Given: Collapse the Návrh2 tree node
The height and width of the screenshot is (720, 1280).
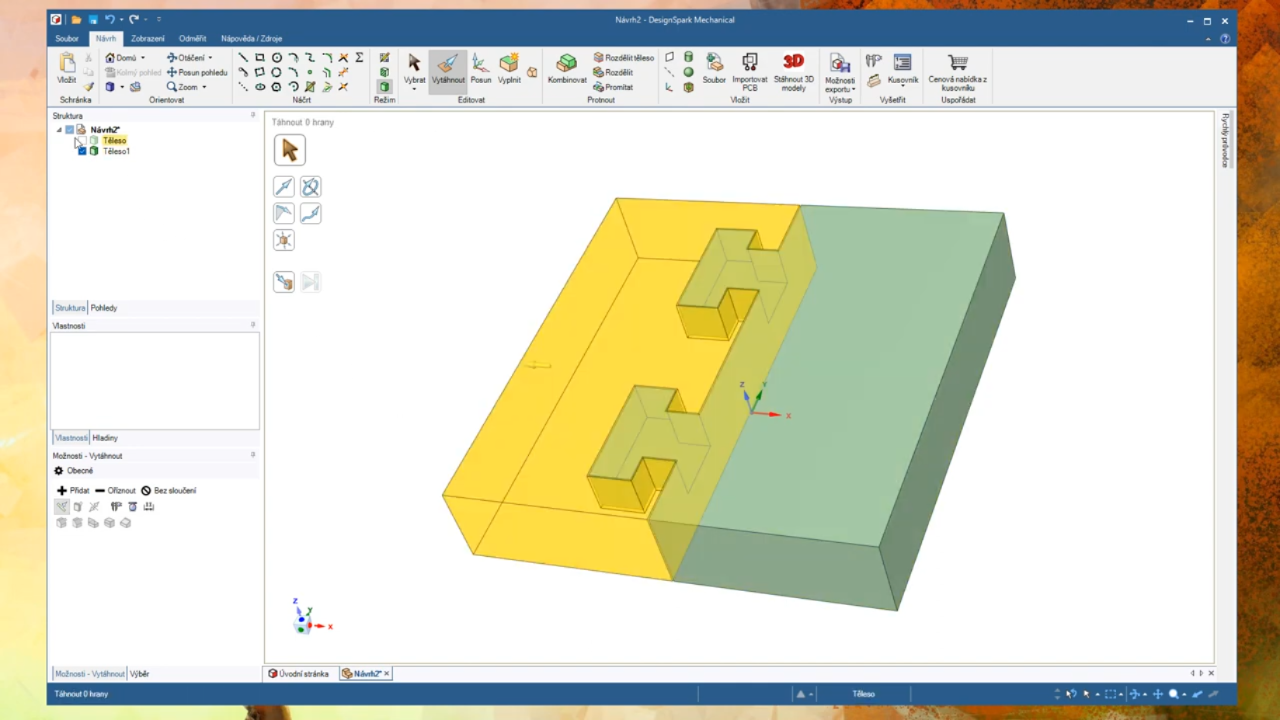Looking at the screenshot, I should tap(59, 130).
